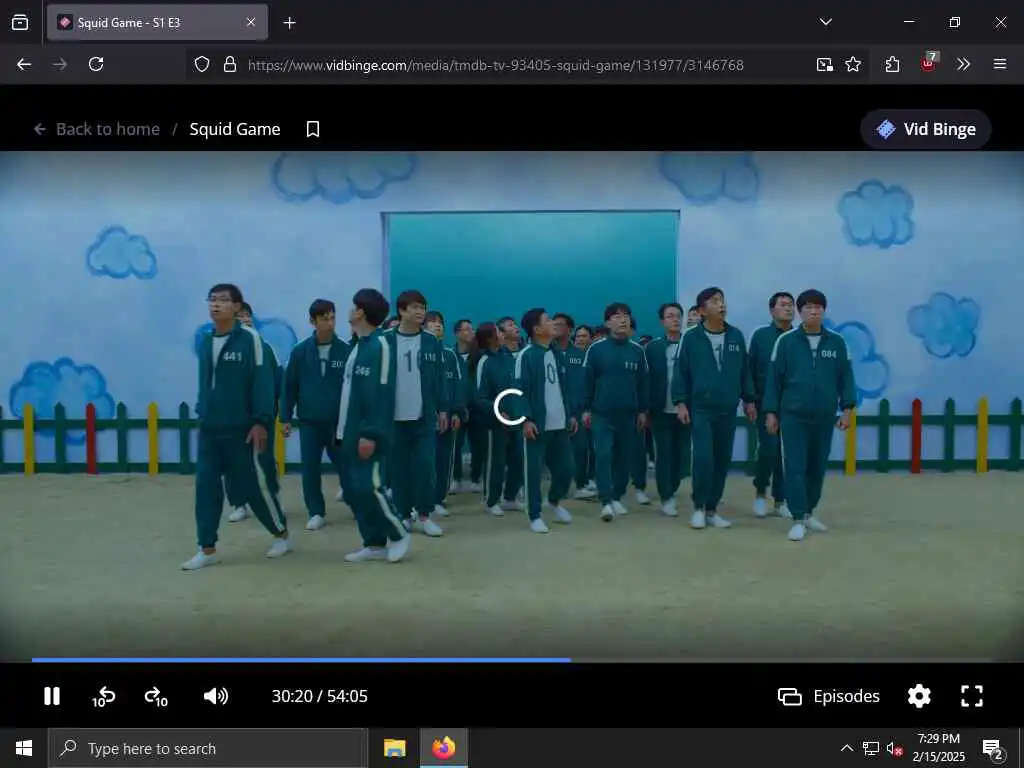Rewind the video 10 seconds

coord(103,697)
